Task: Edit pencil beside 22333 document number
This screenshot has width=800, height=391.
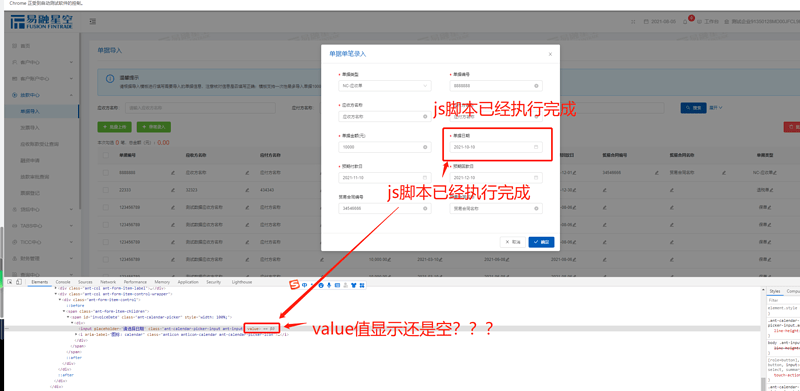Action: tap(173, 190)
